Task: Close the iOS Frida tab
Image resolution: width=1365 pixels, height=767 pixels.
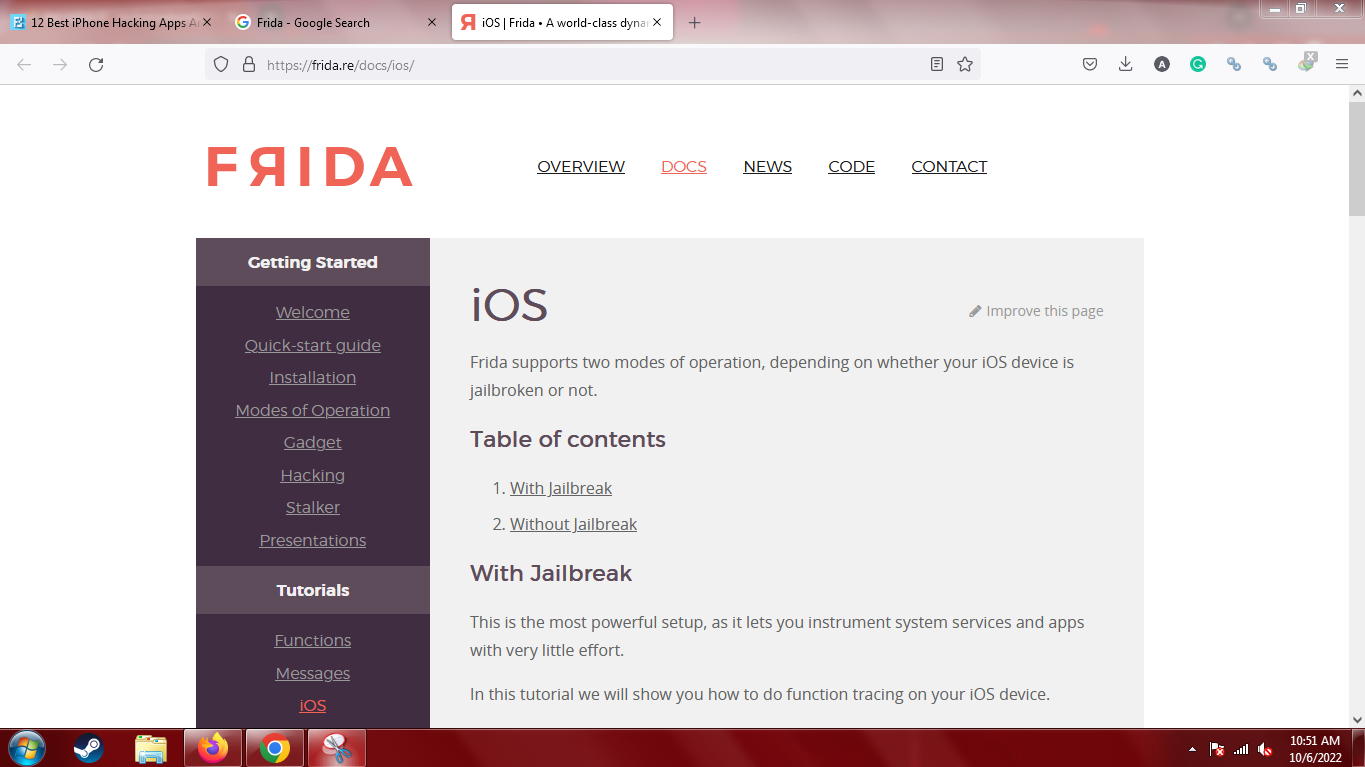Action: (x=656, y=22)
